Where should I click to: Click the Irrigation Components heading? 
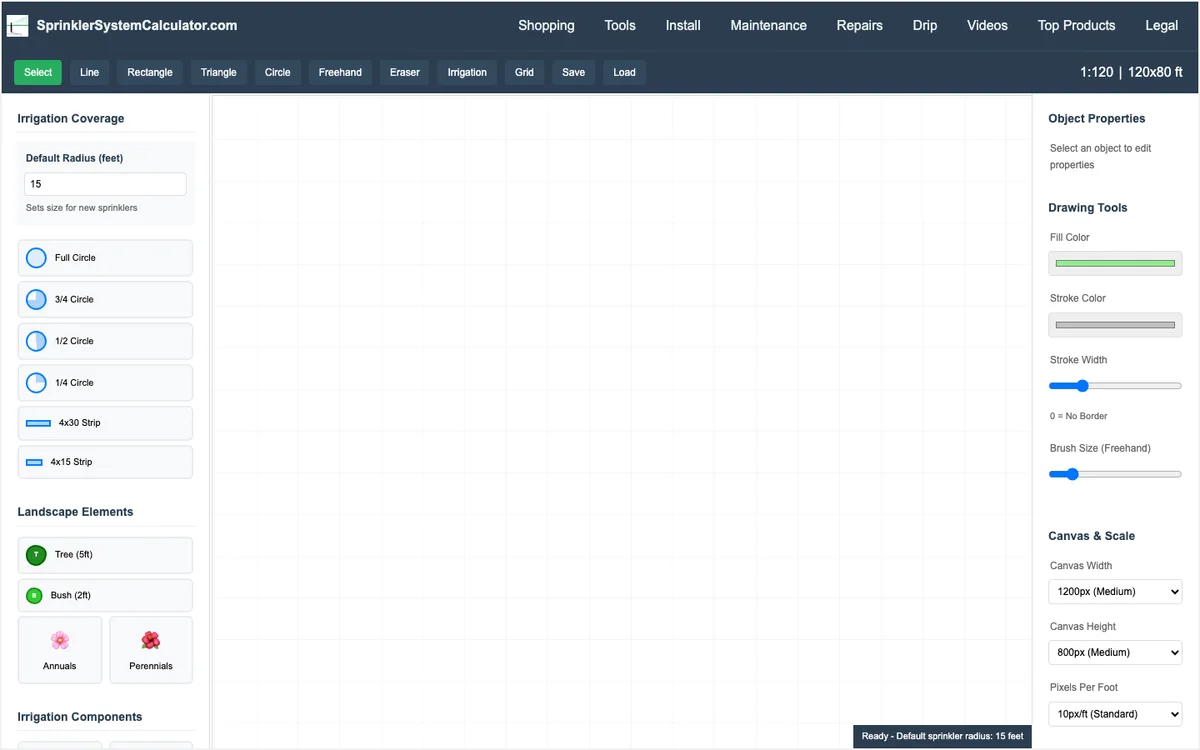pos(80,717)
